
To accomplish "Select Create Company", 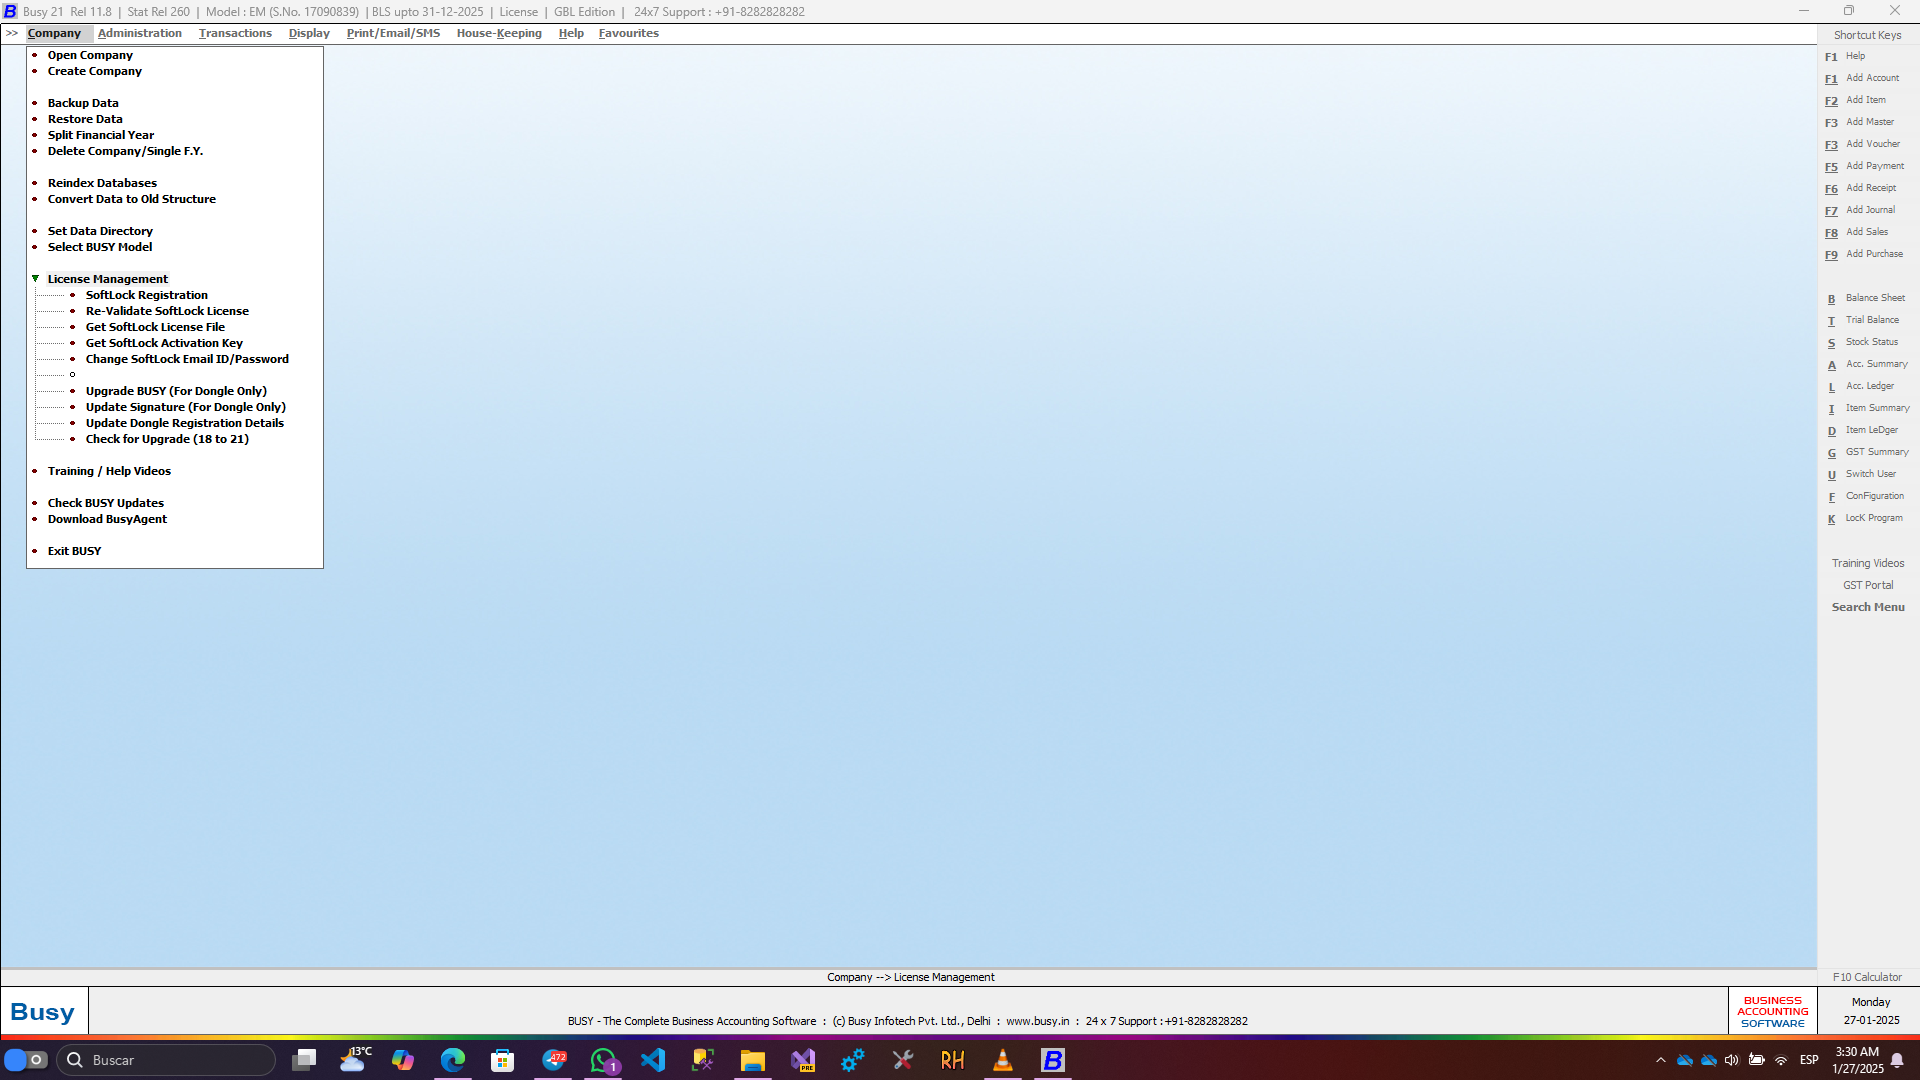I will [x=95, y=71].
